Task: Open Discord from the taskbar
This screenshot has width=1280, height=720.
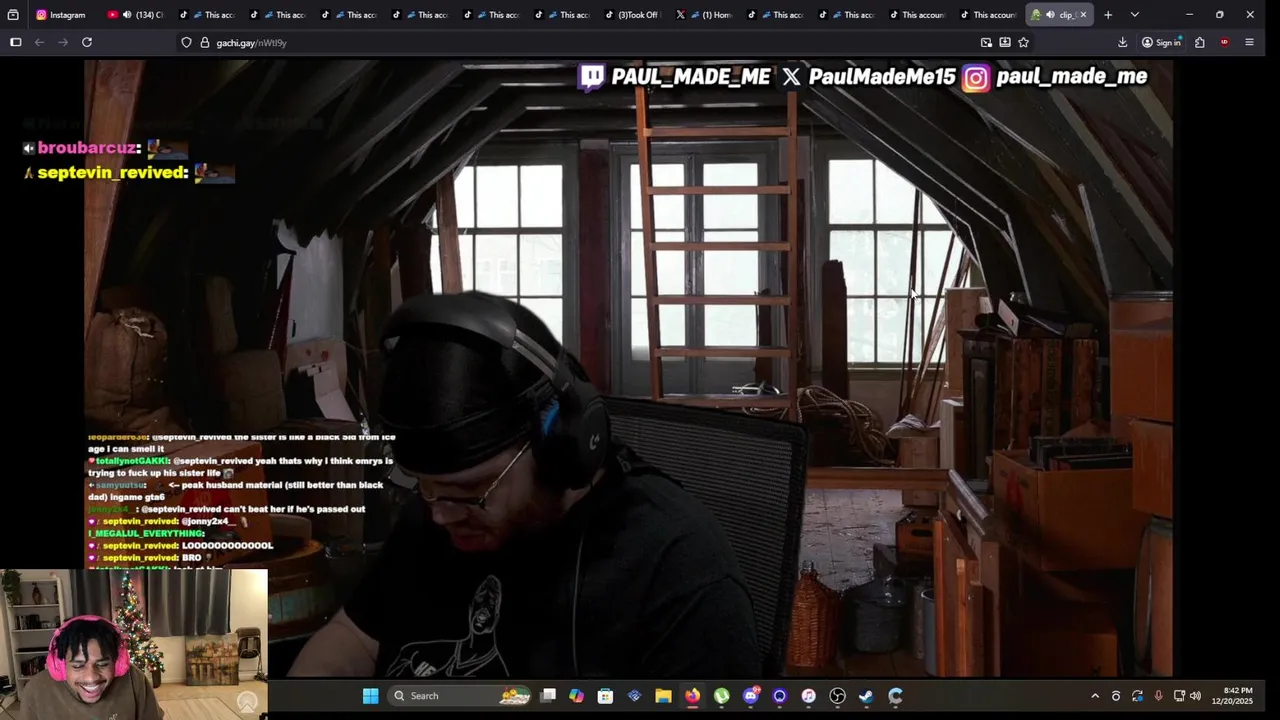Action: pos(751,696)
